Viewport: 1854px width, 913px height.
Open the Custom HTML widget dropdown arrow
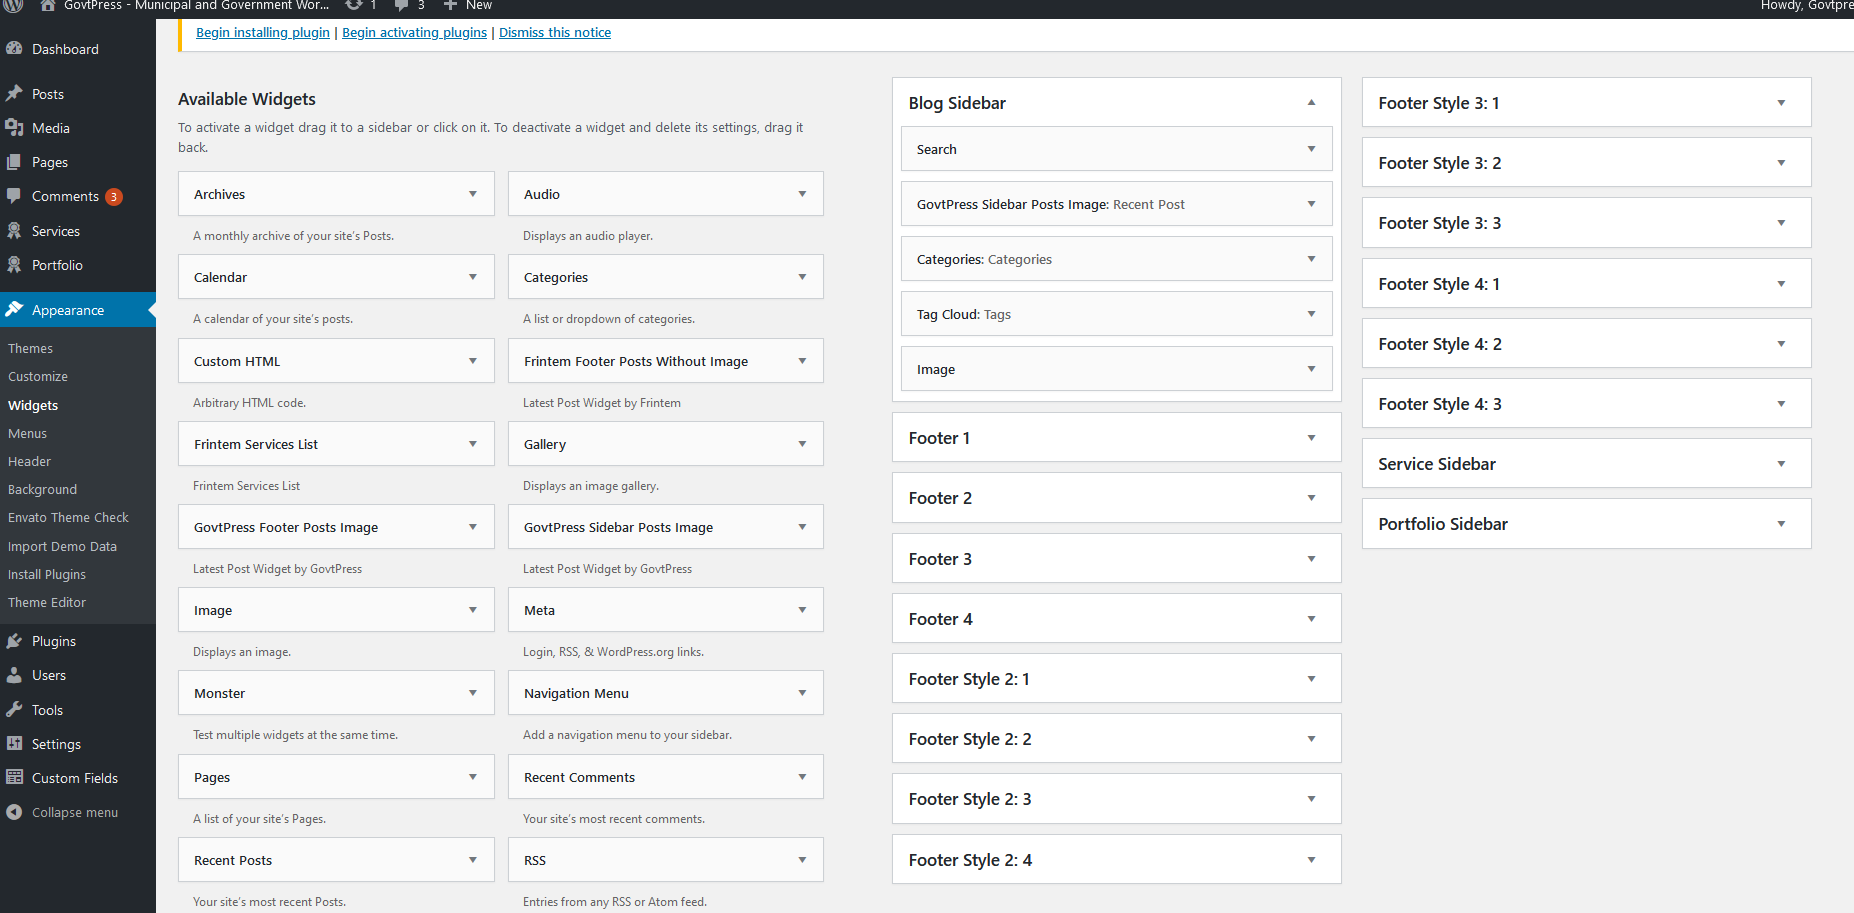[473, 361]
